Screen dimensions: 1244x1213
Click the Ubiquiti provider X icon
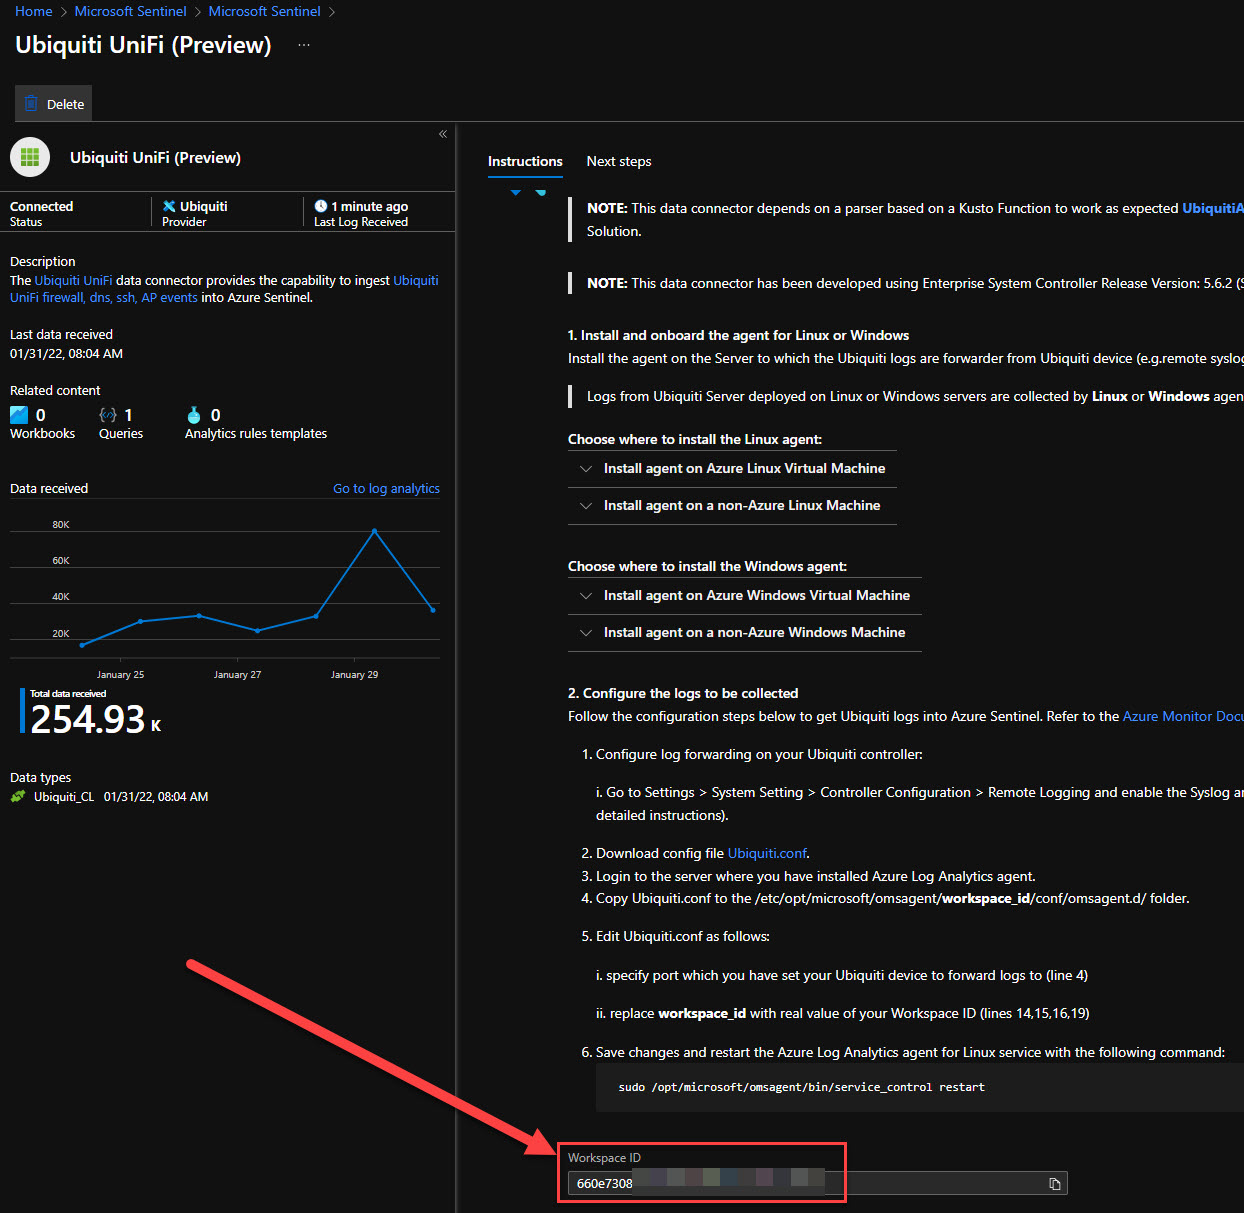(169, 206)
